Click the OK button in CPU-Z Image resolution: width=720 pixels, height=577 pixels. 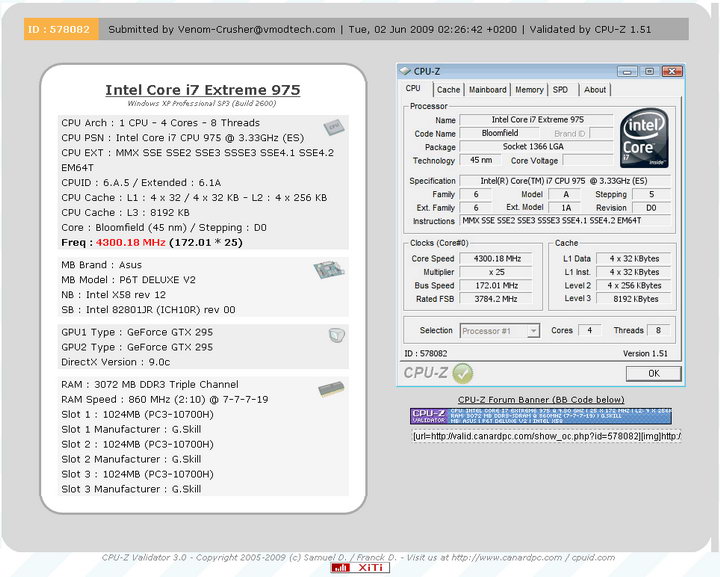click(653, 374)
